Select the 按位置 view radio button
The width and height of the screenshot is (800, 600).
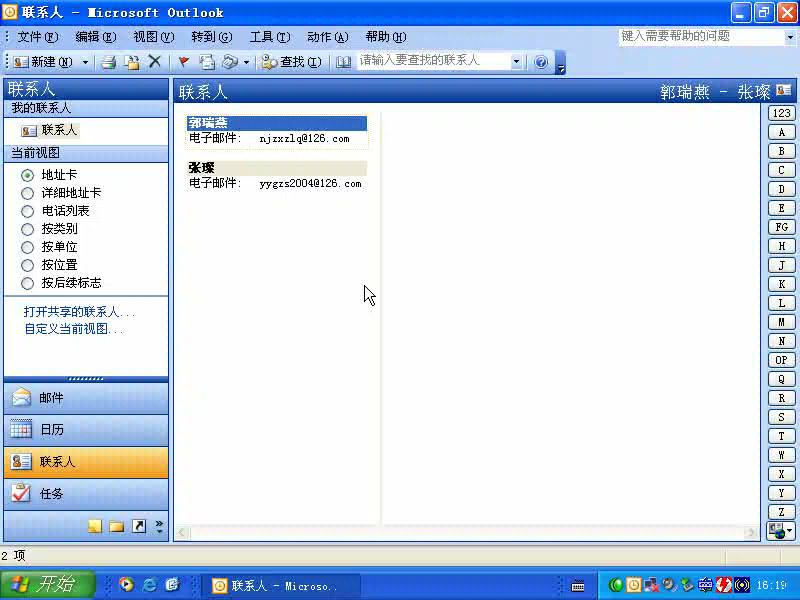click(x=28, y=265)
